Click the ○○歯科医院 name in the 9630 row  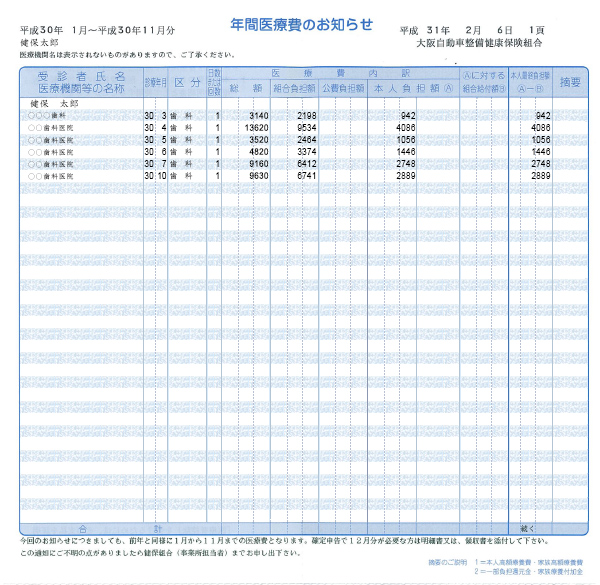click(51, 176)
